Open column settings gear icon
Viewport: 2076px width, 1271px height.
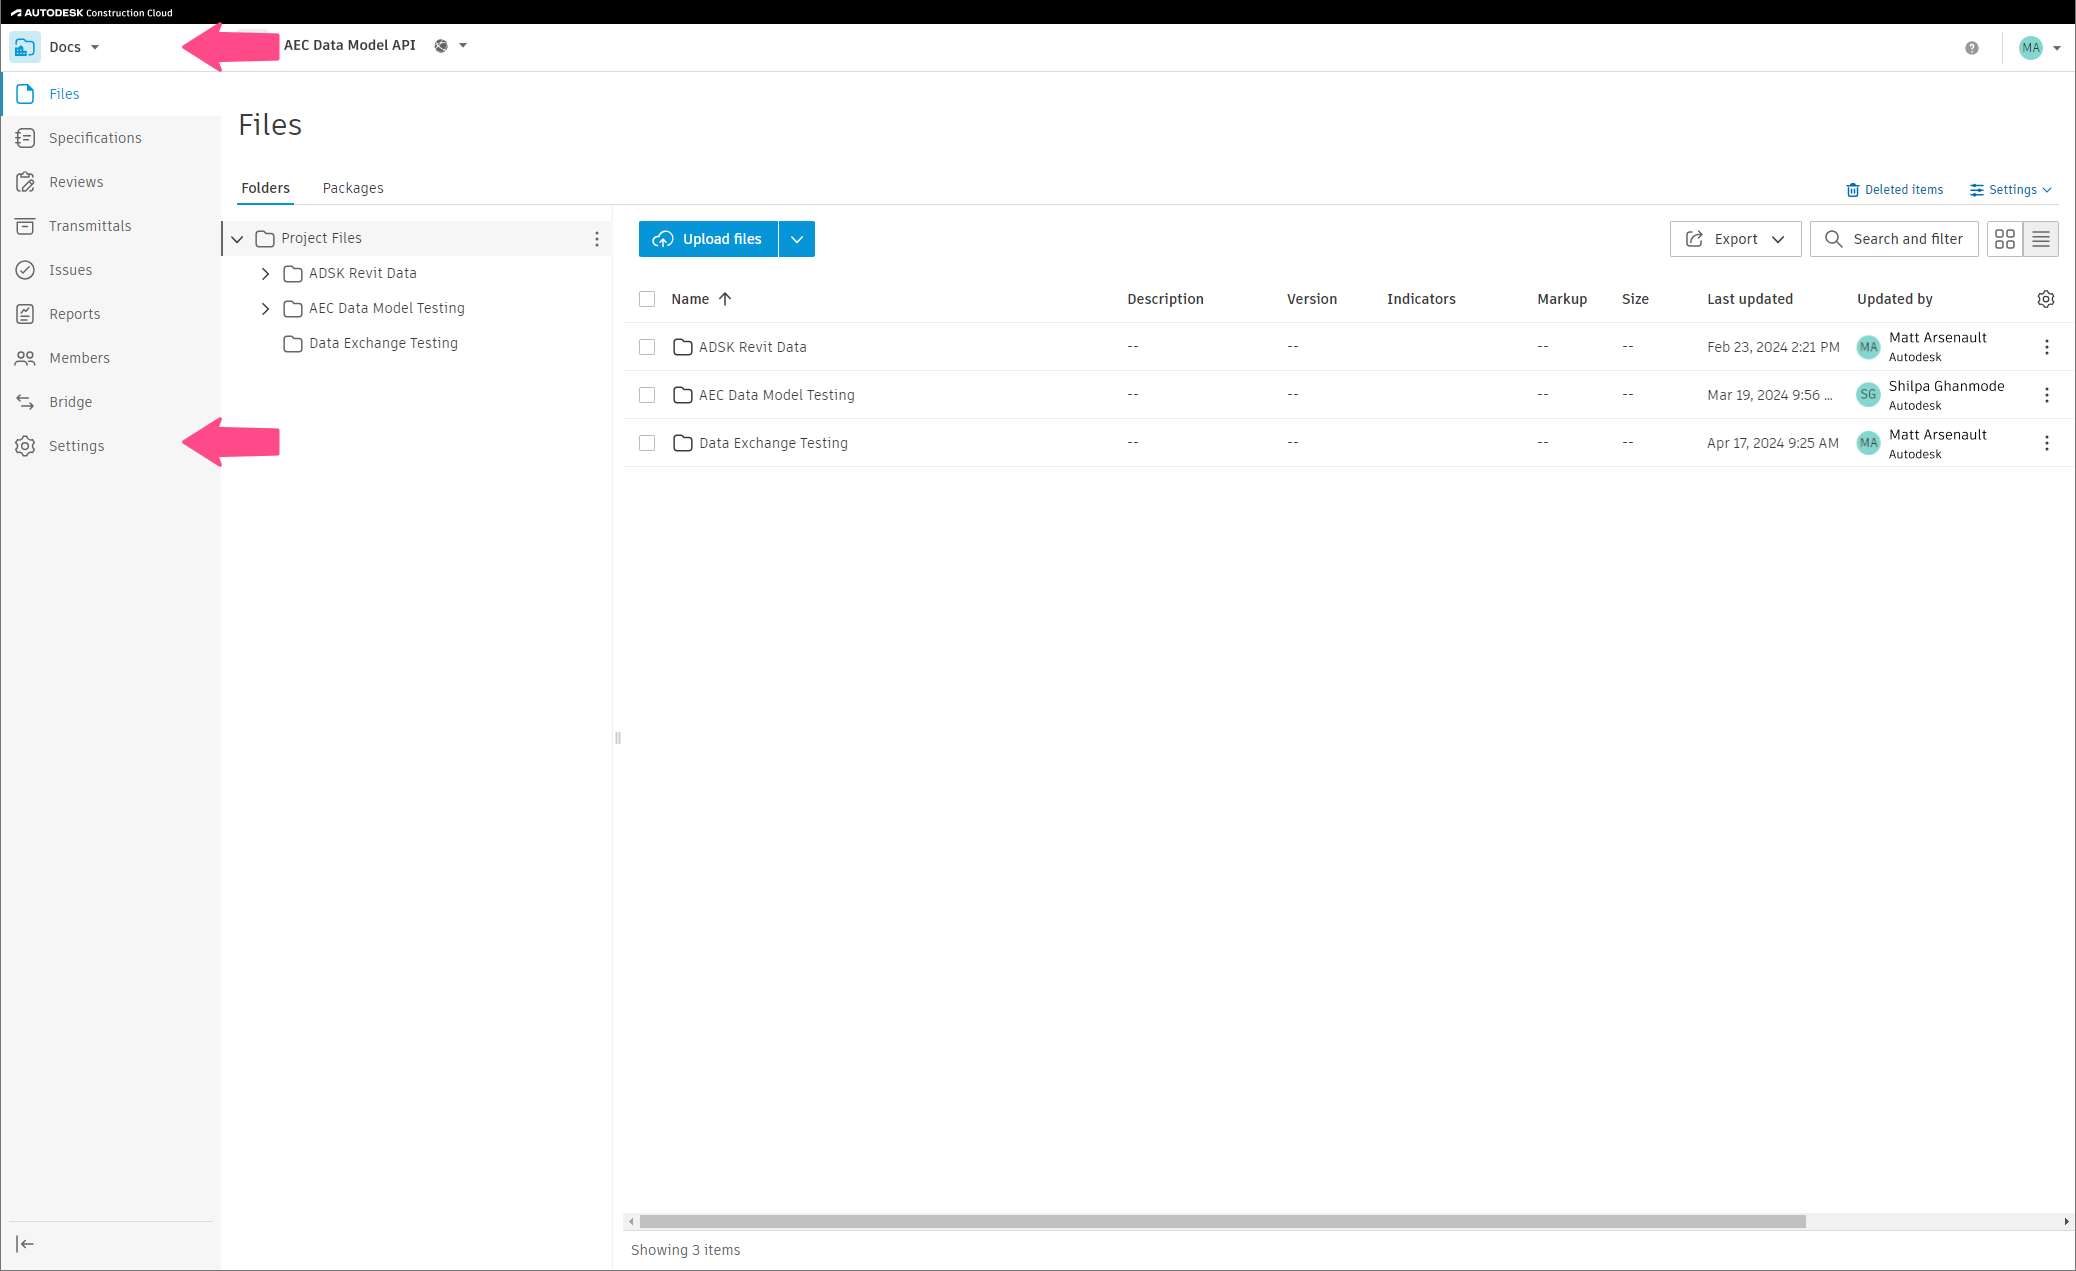(2045, 299)
